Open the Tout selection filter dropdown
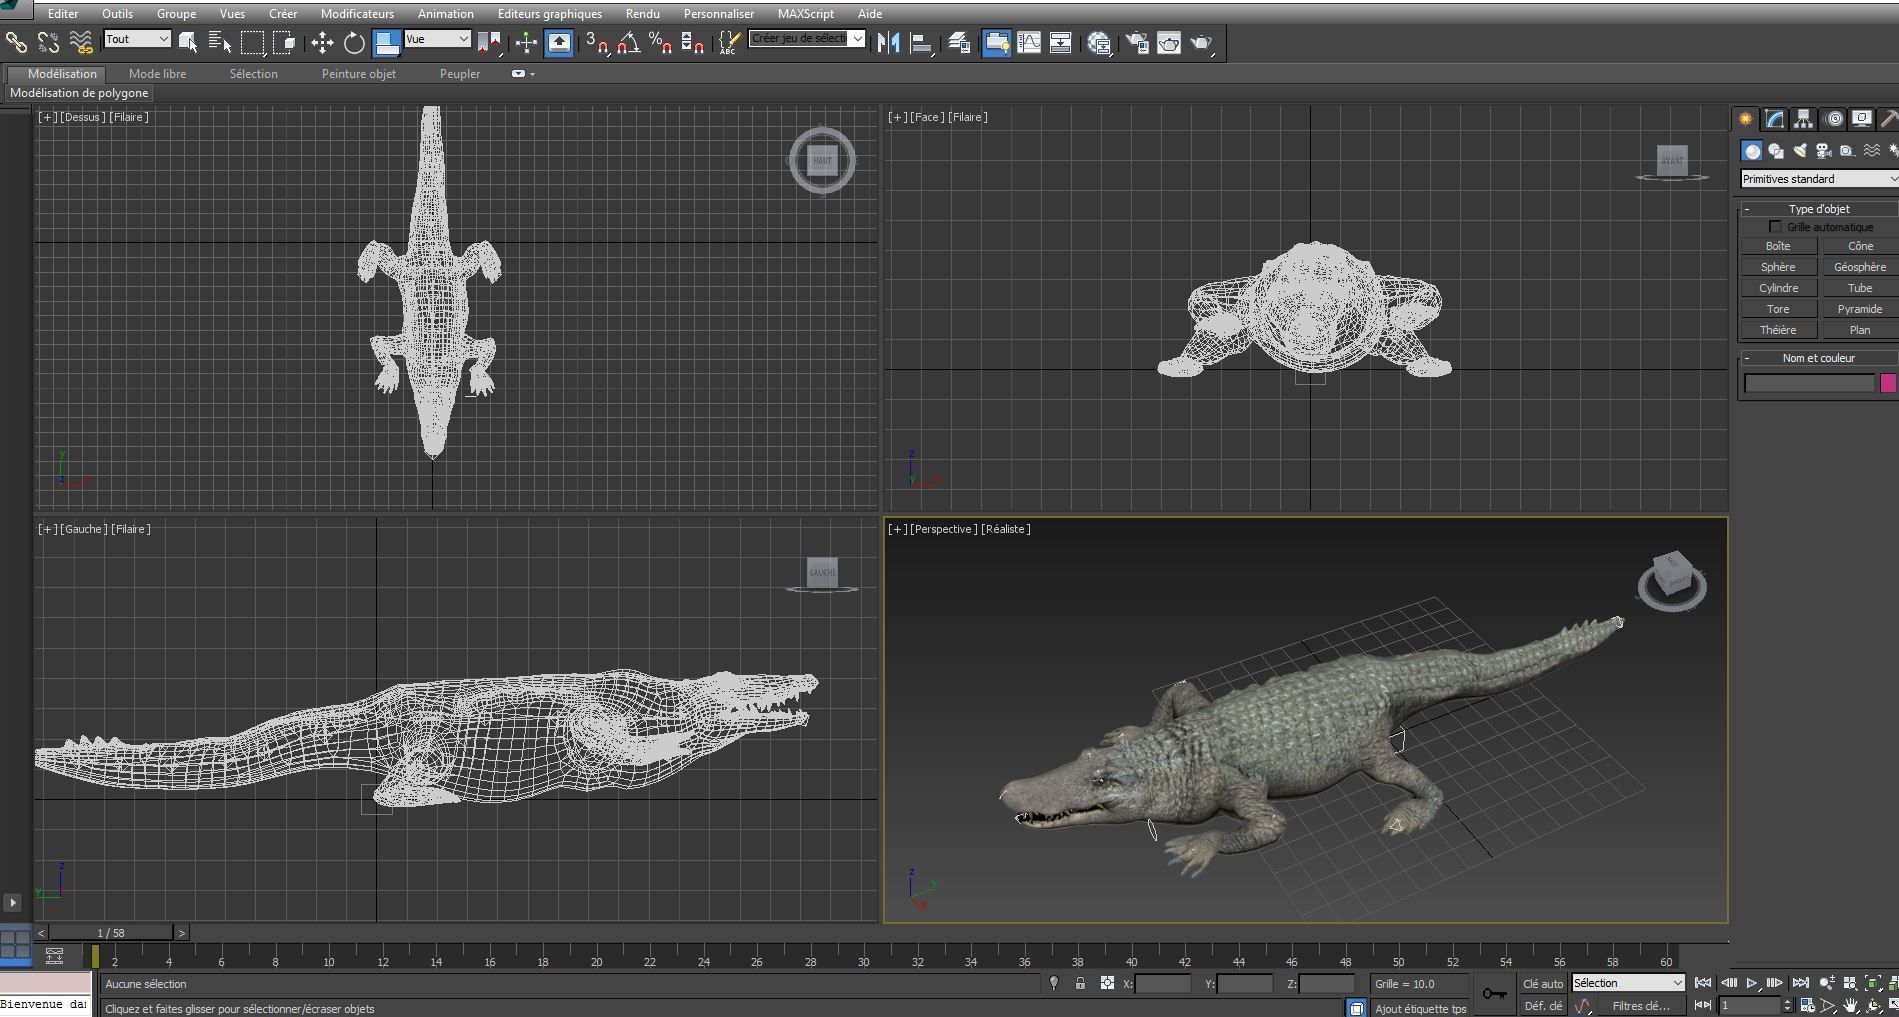 click(137, 39)
